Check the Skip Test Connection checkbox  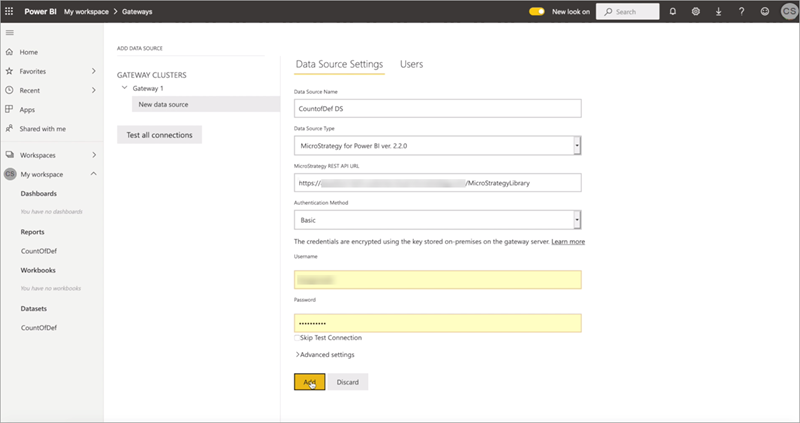297,338
